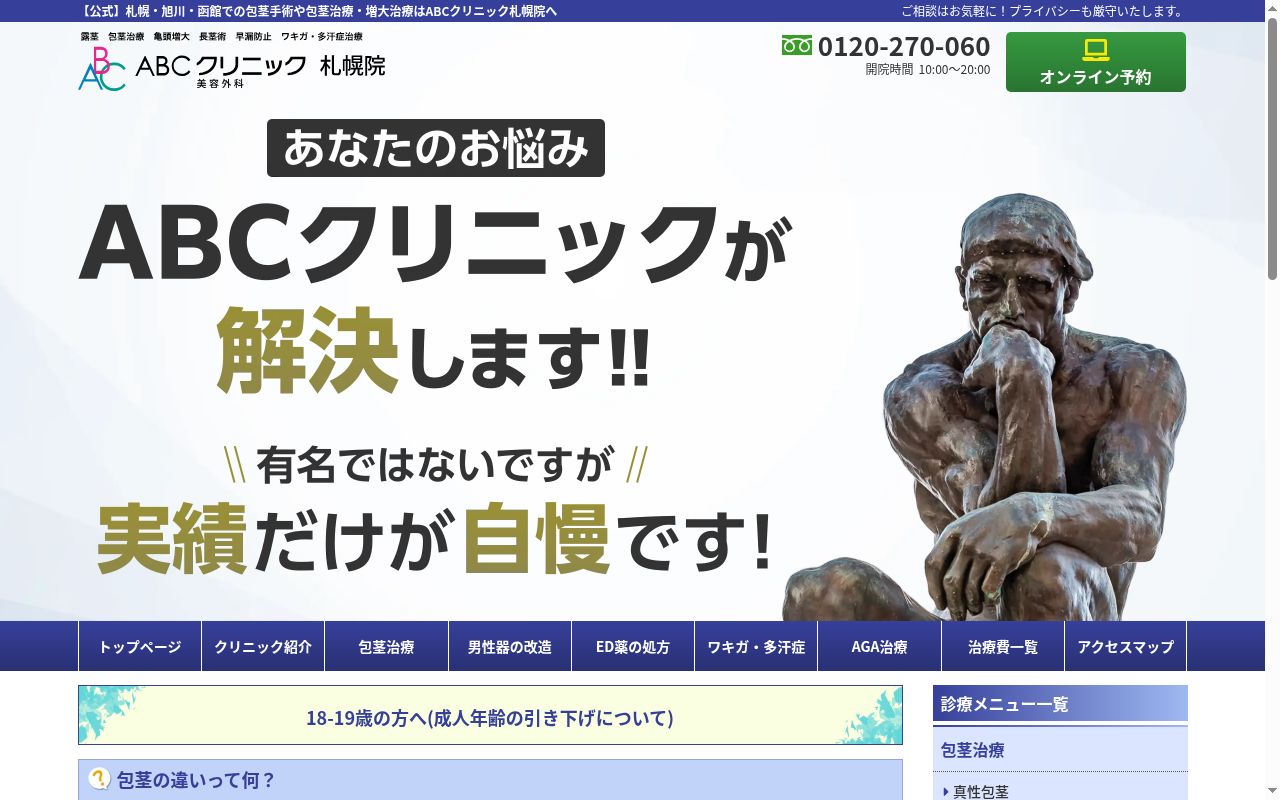Viewport: 1280px width, 800px height.
Task: Click the question mark icon beside 包茎の違いって何？
Action: pyautogui.click(x=99, y=778)
